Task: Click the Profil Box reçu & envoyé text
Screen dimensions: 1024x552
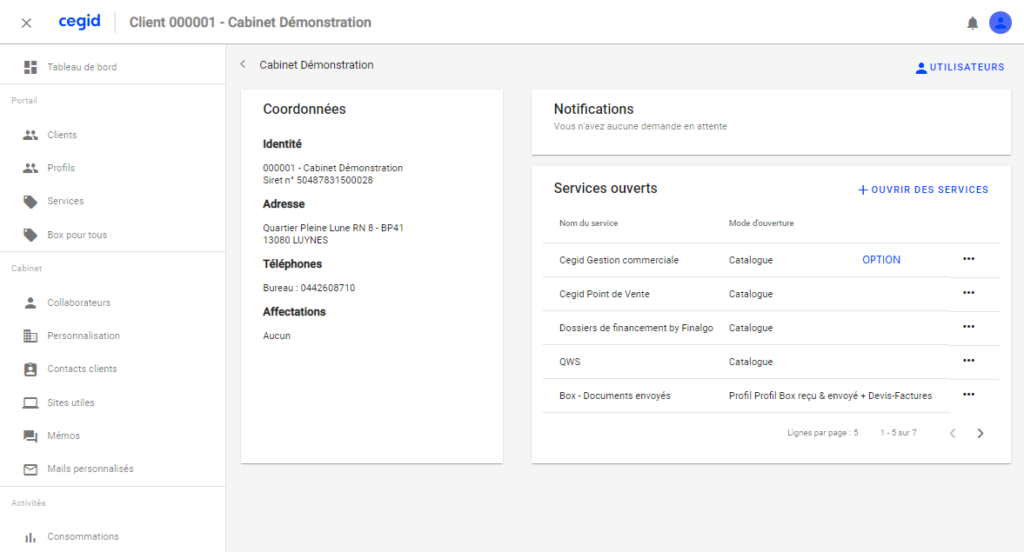Action: (x=830, y=396)
